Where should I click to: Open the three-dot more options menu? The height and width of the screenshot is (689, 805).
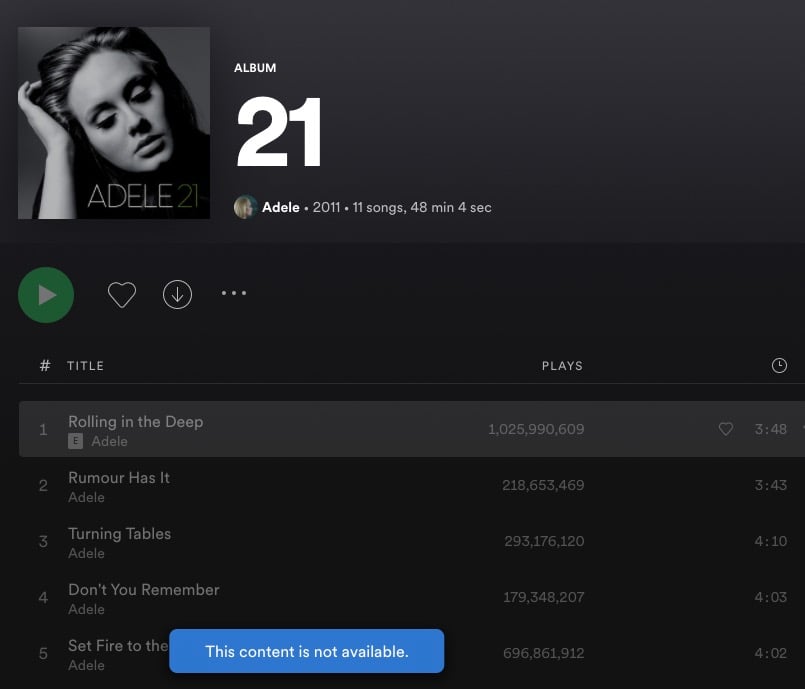[x=233, y=294]
